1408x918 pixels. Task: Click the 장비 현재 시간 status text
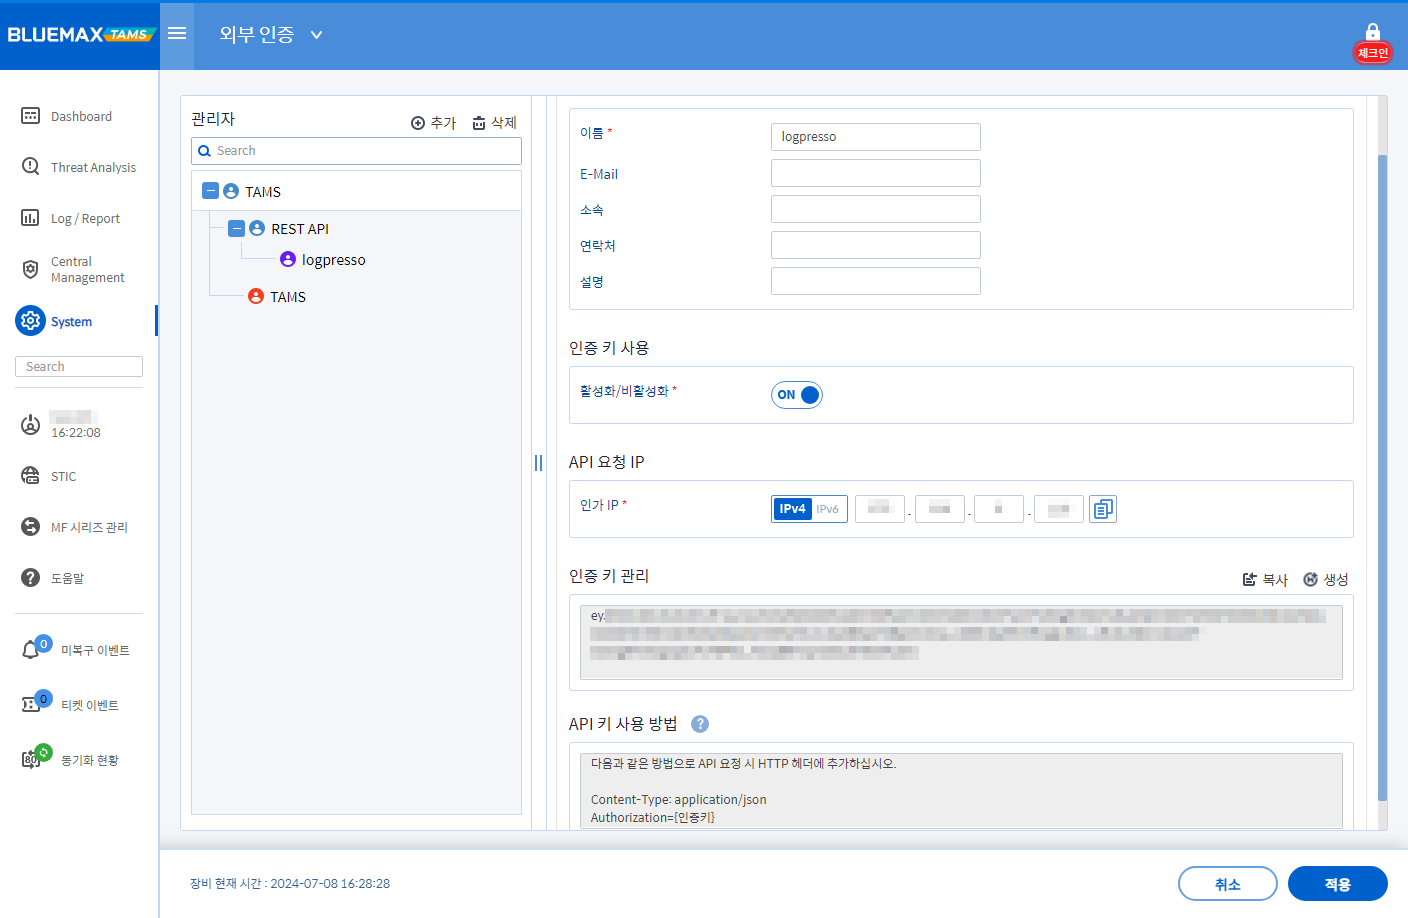[x=290, y=884]
